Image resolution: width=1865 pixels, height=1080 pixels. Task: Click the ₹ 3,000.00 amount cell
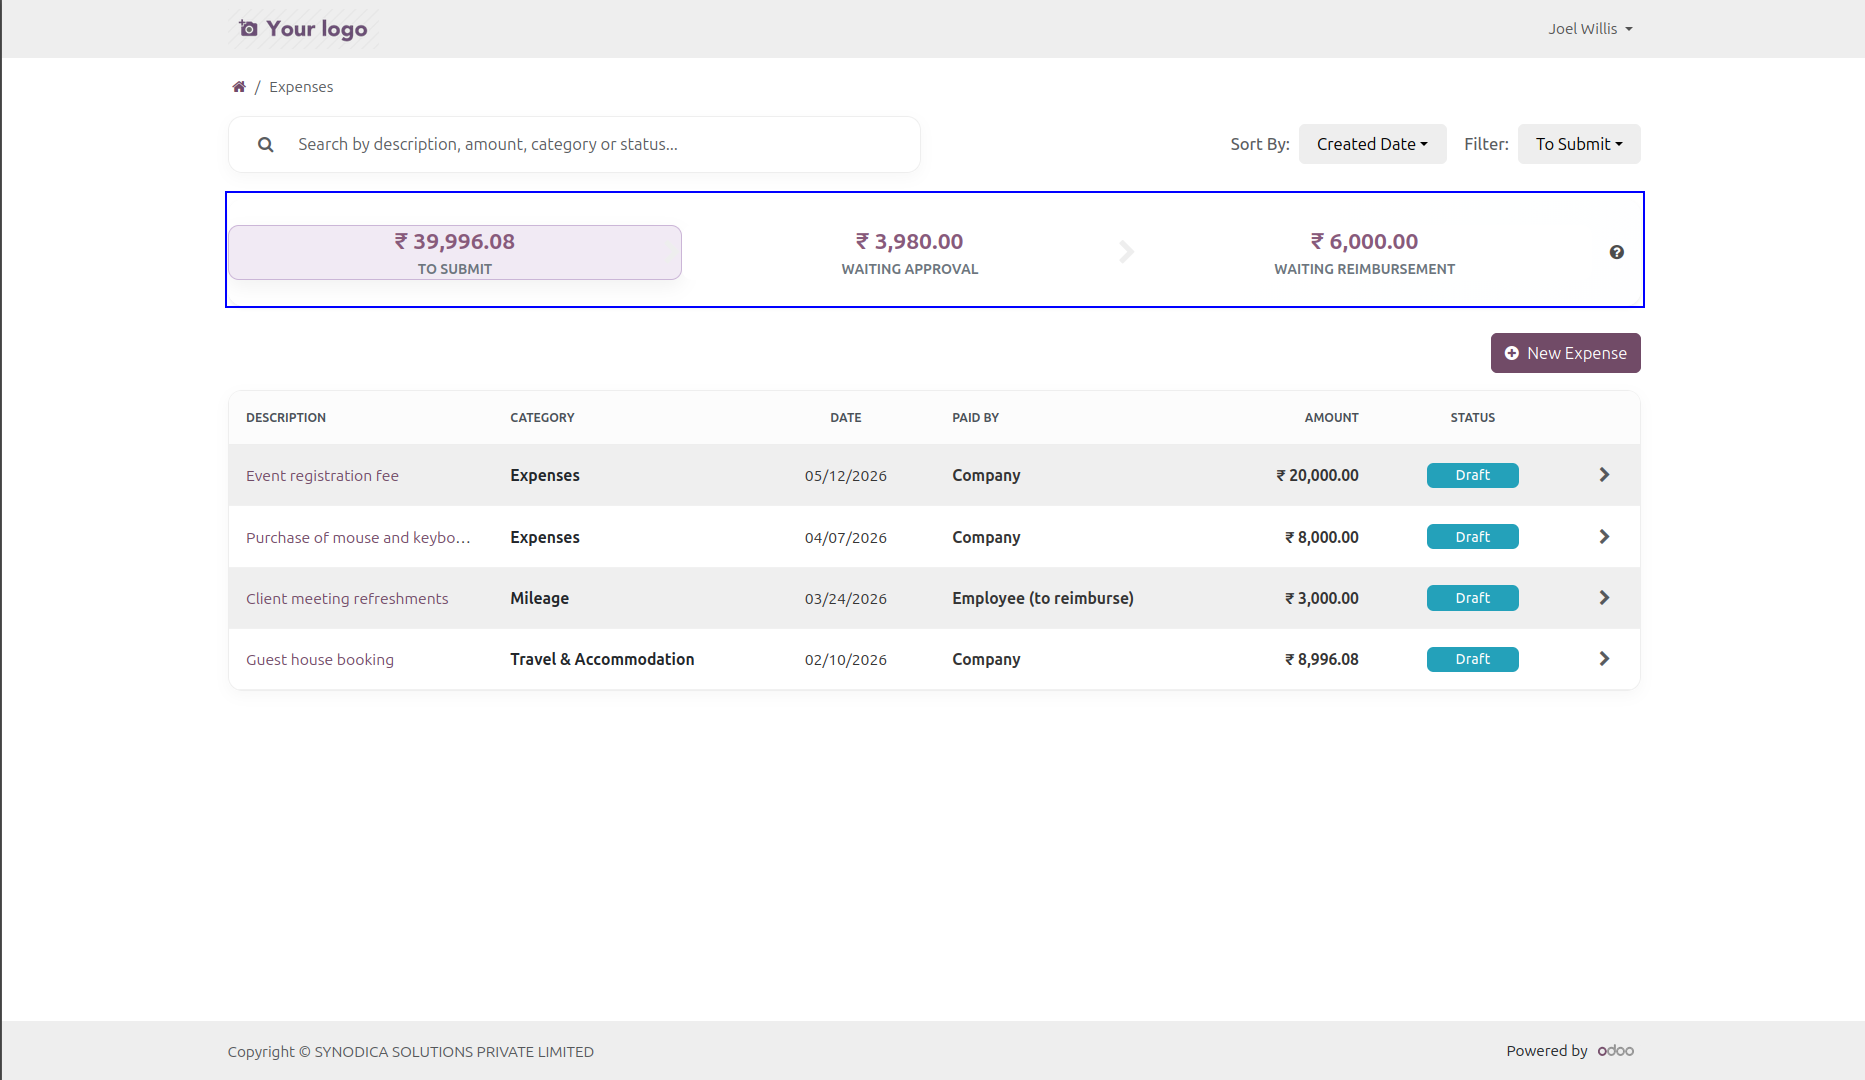pos(1321,599)
